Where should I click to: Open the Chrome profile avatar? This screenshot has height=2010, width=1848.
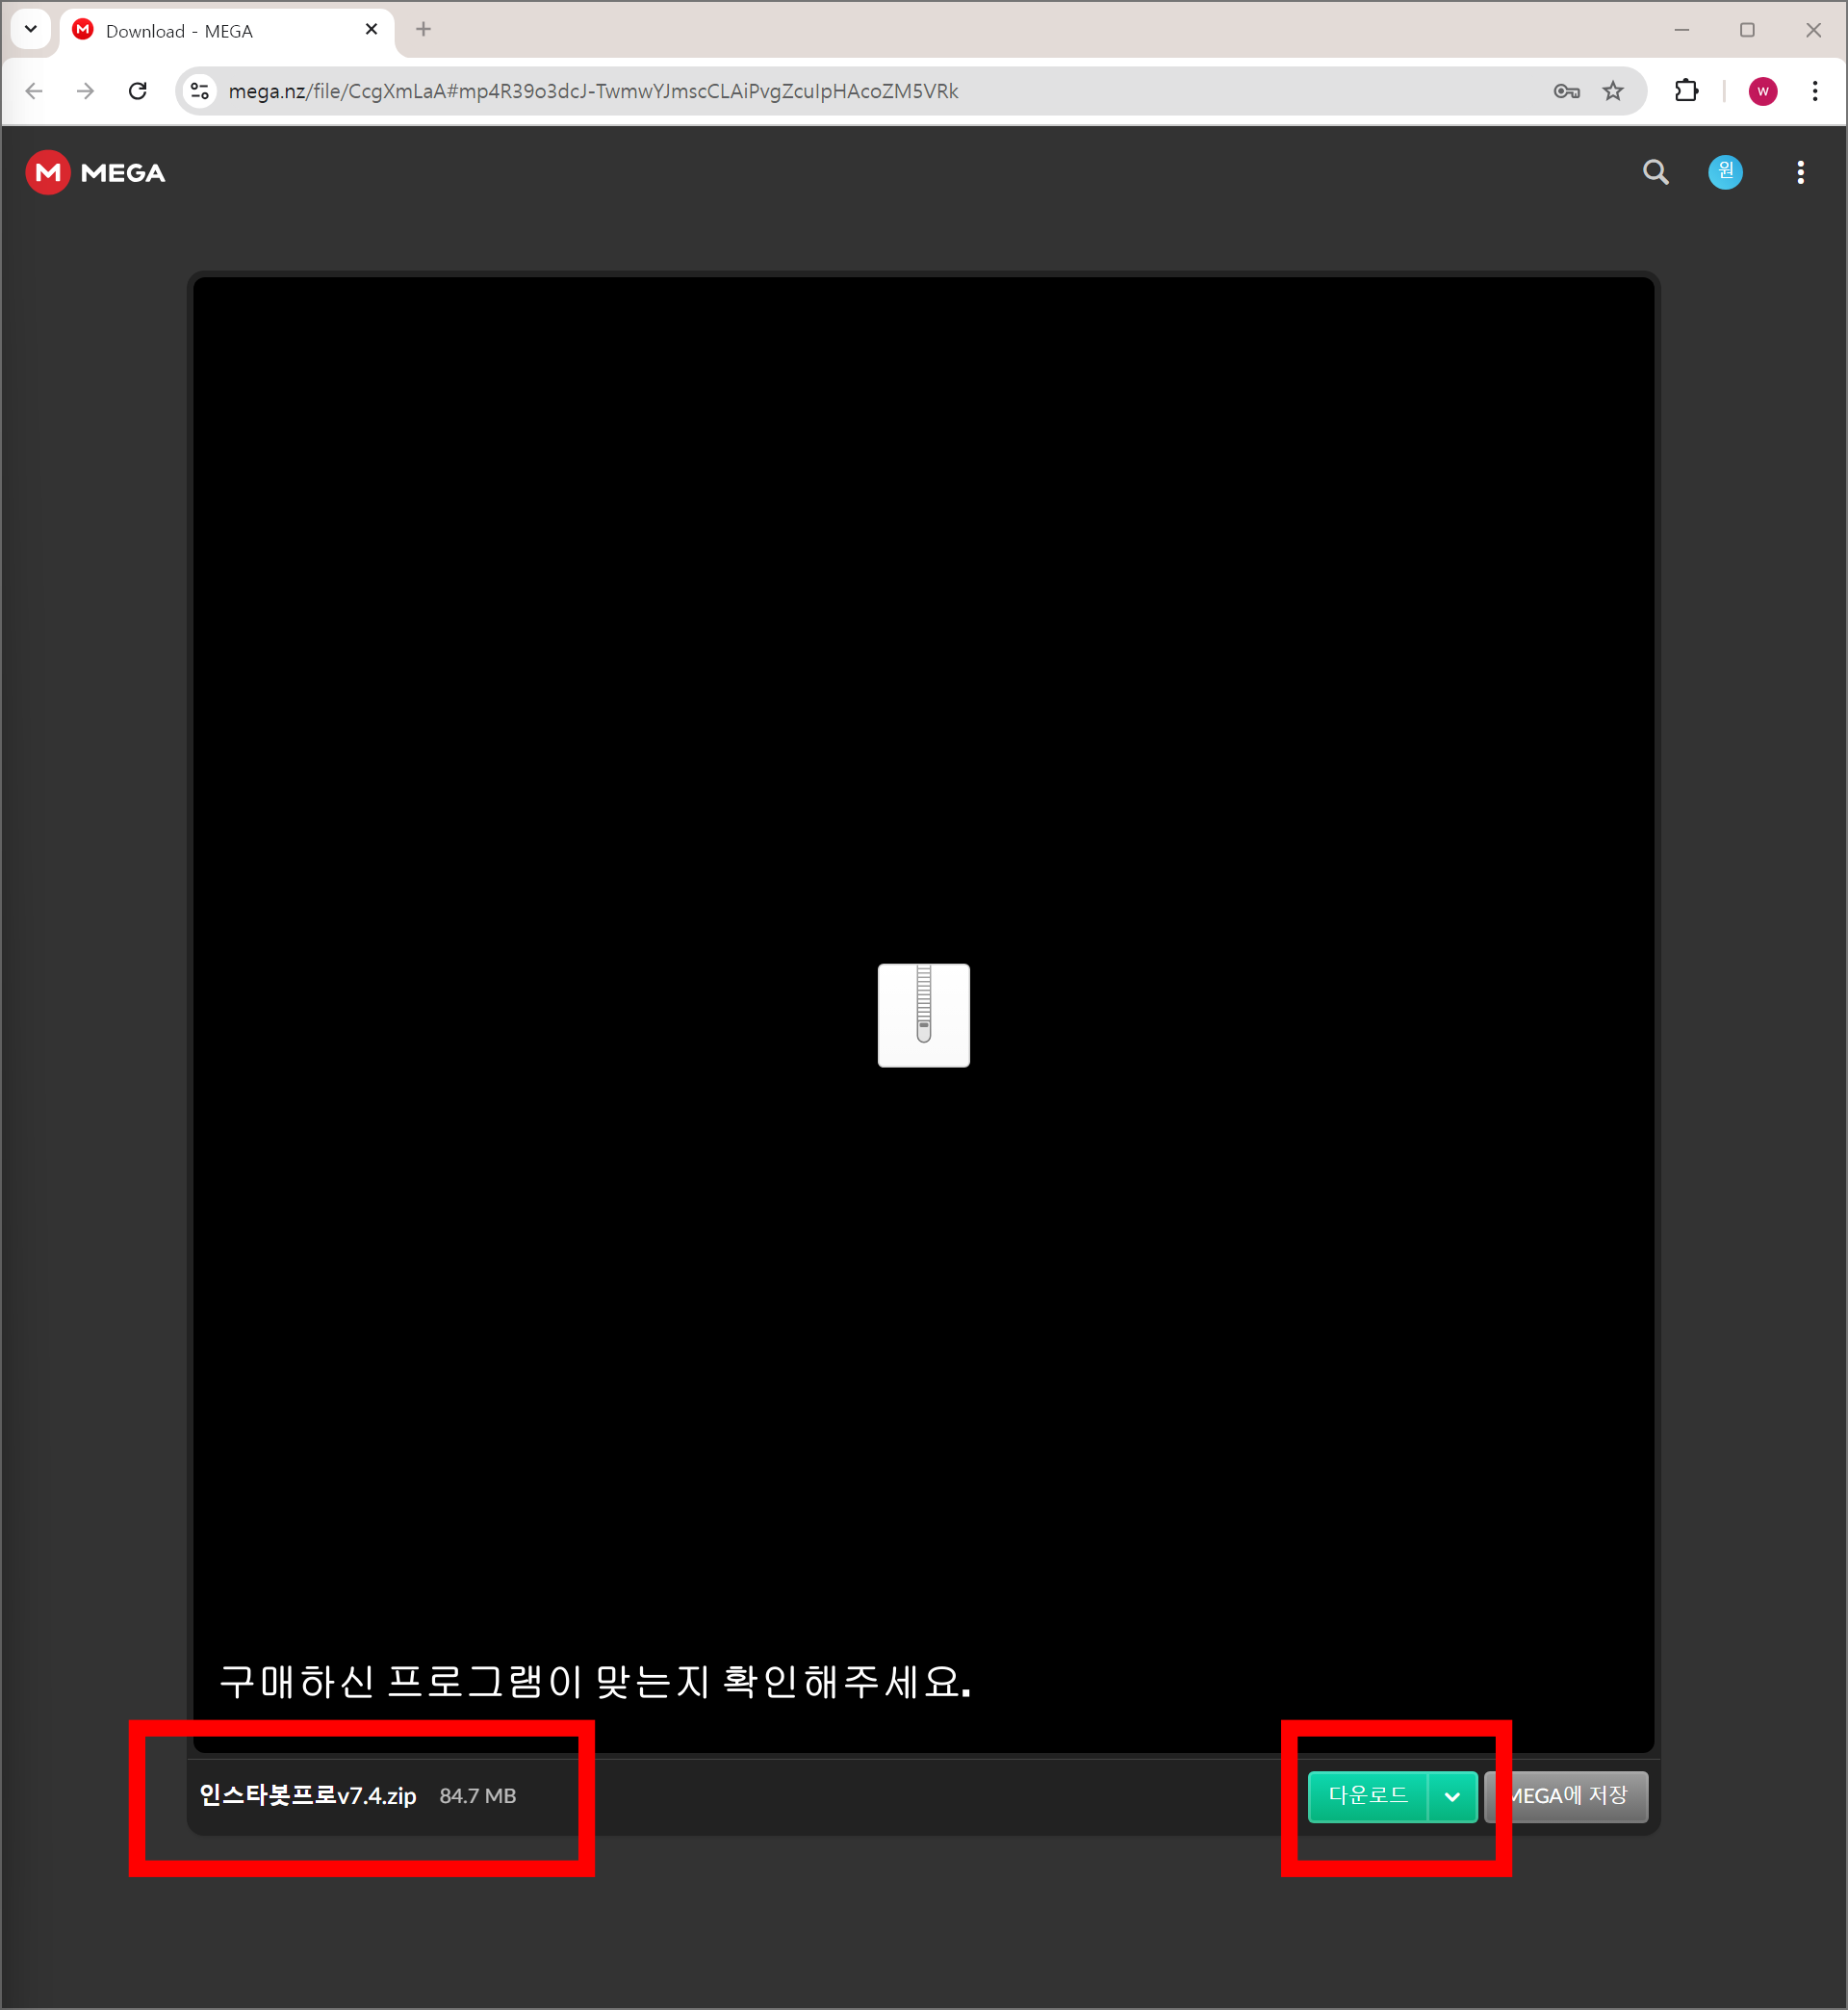point(1763,91)
